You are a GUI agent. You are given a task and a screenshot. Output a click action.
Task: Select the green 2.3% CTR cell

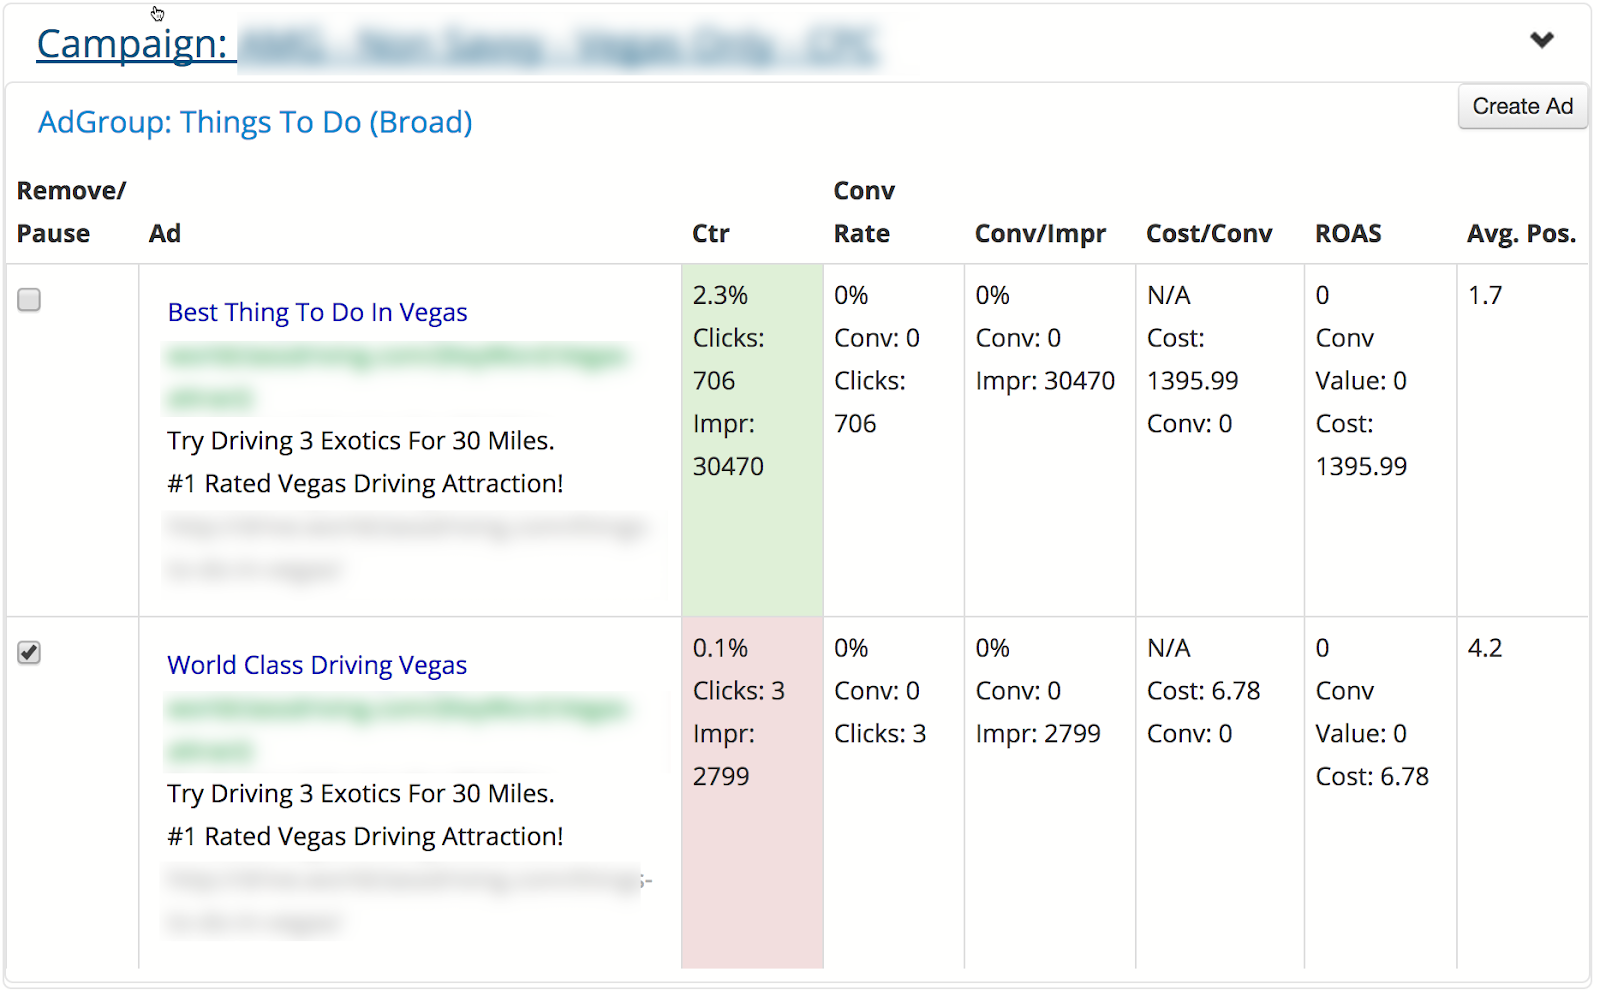[x=752, y=440]
